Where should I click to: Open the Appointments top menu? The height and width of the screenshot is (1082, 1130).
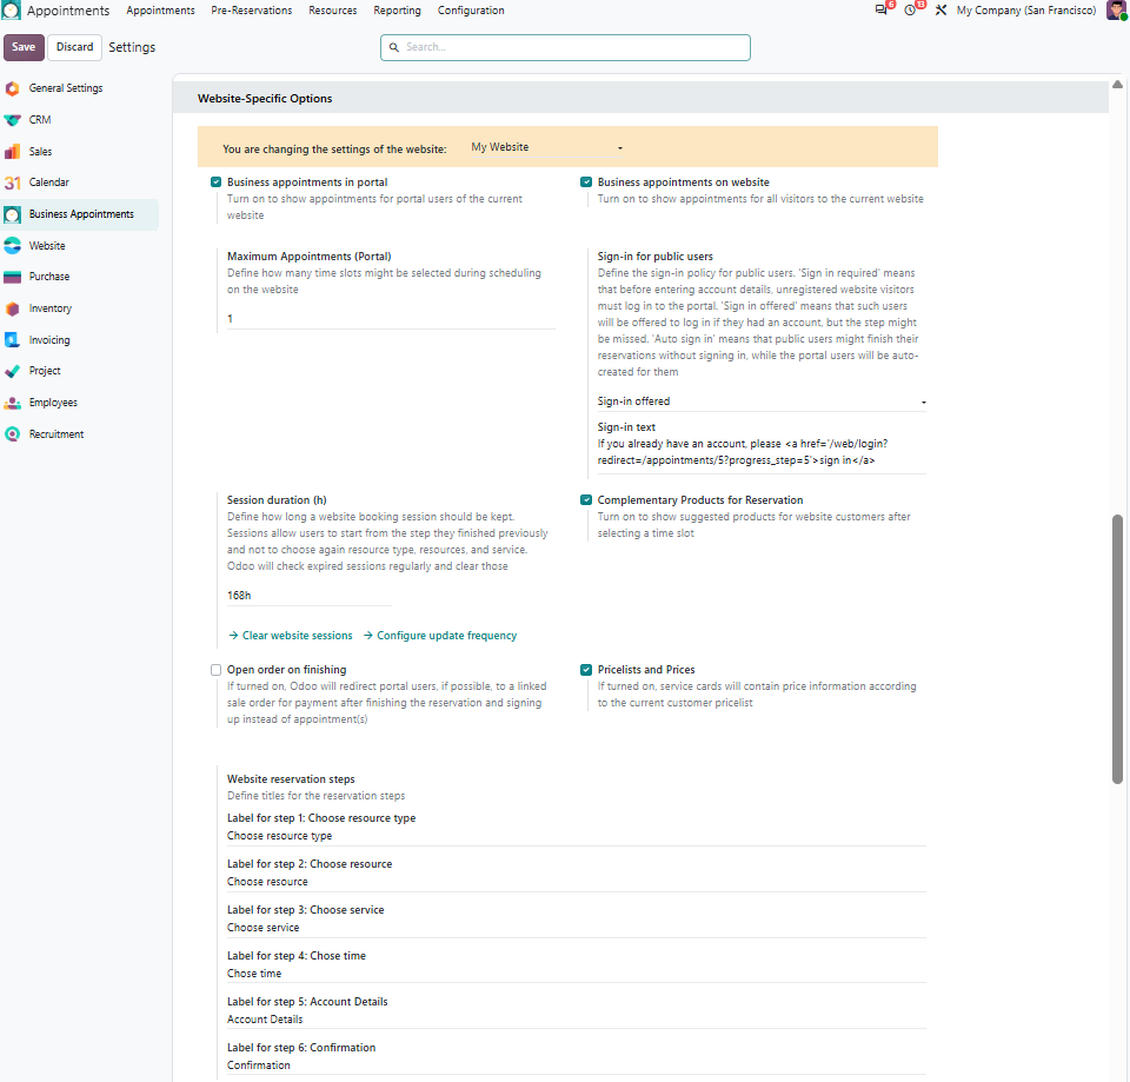[x=160, y=10]
